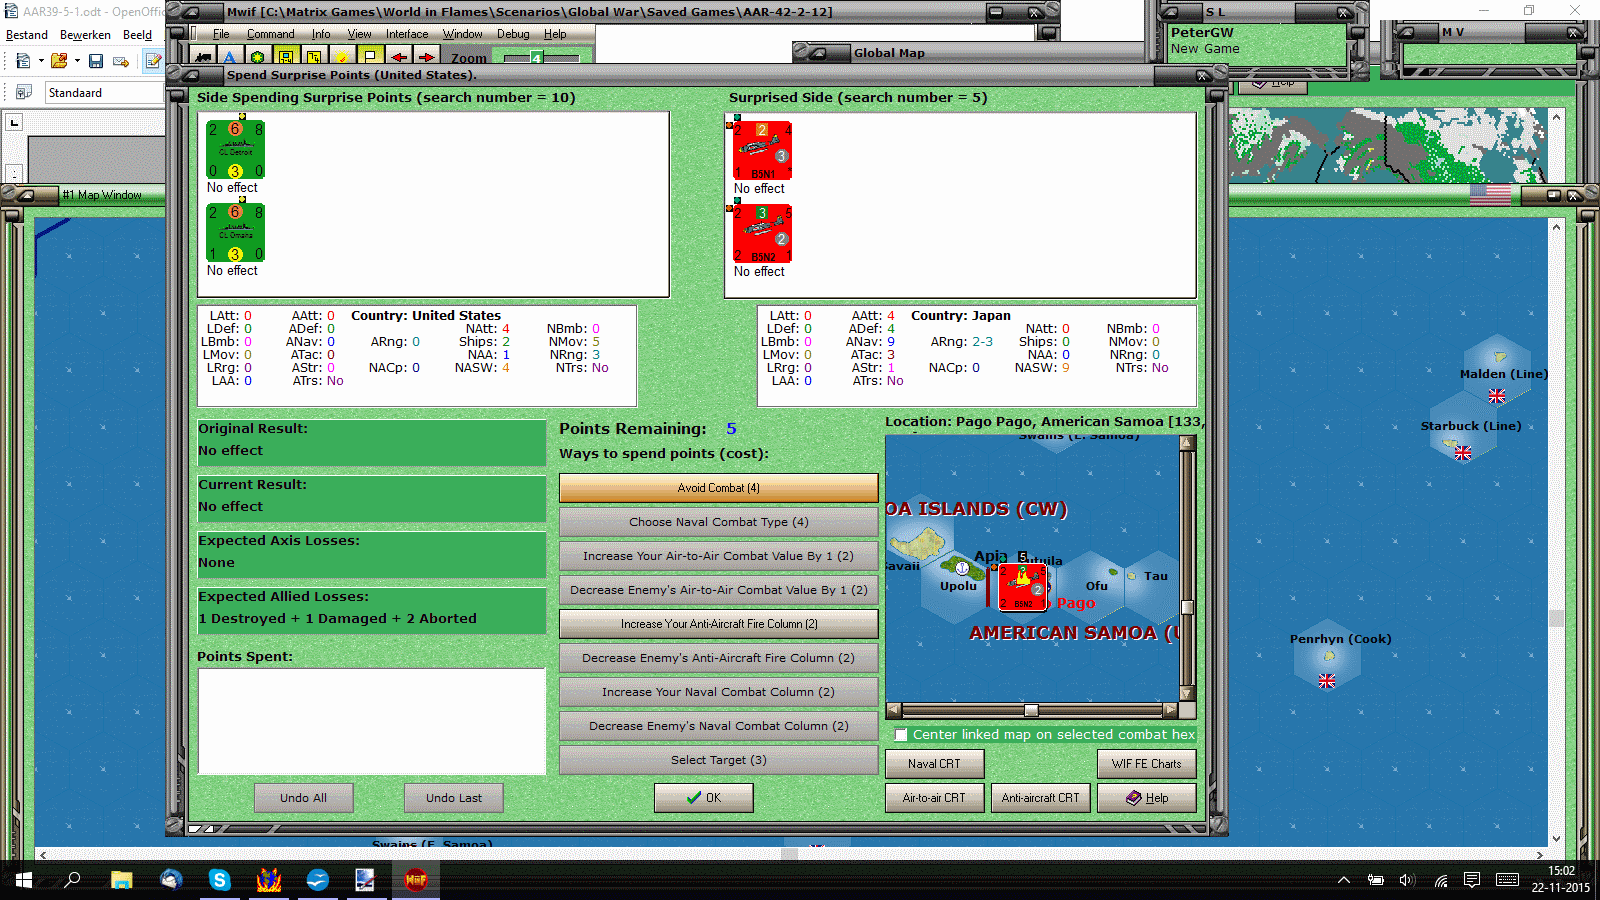Click the Undo All button
This screenshot has height=900, width=1600.
tap(304, 798)
